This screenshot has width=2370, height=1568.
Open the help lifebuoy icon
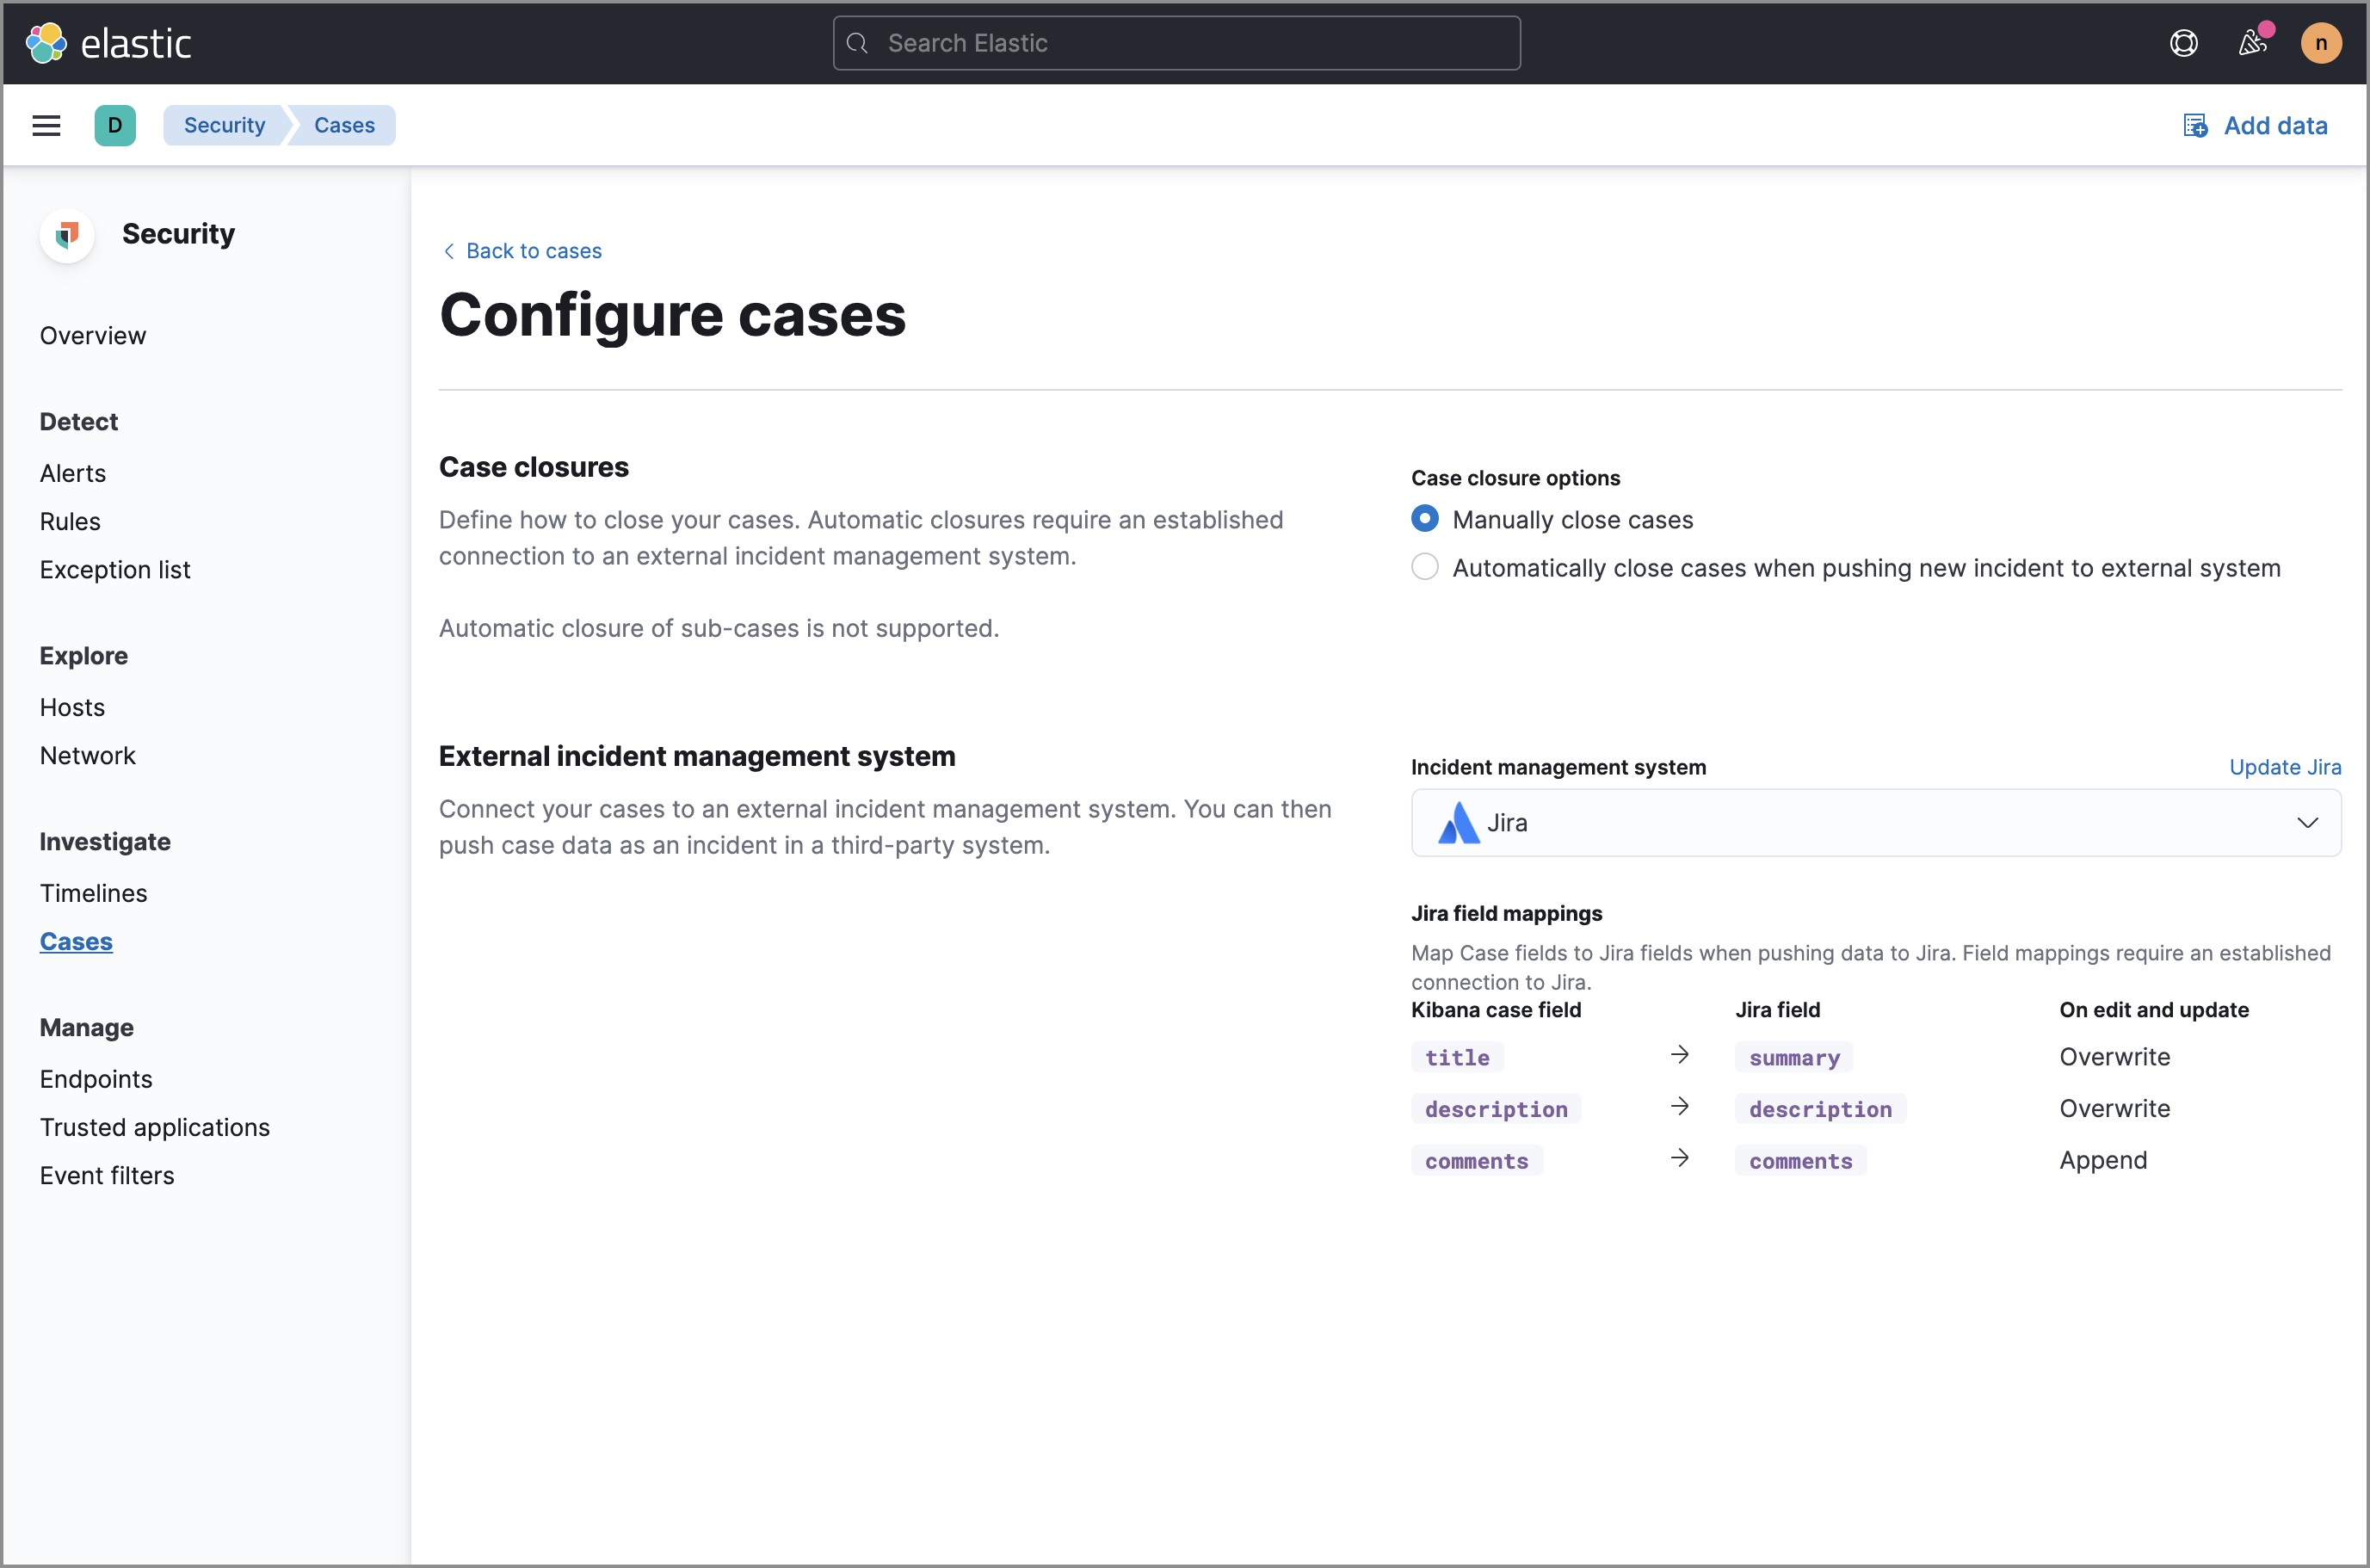[x=2184, y=43]
